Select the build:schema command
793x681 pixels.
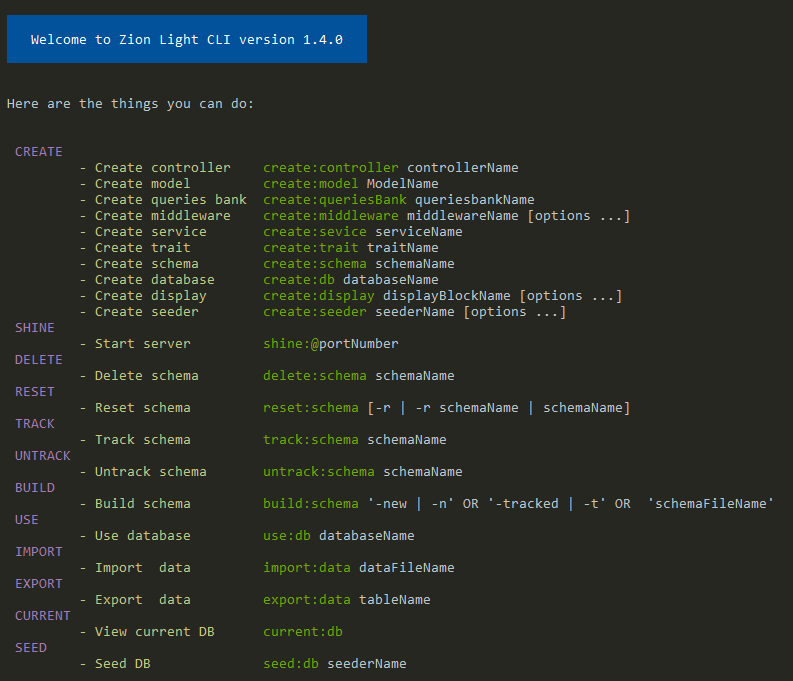click(x=311, y=504)
